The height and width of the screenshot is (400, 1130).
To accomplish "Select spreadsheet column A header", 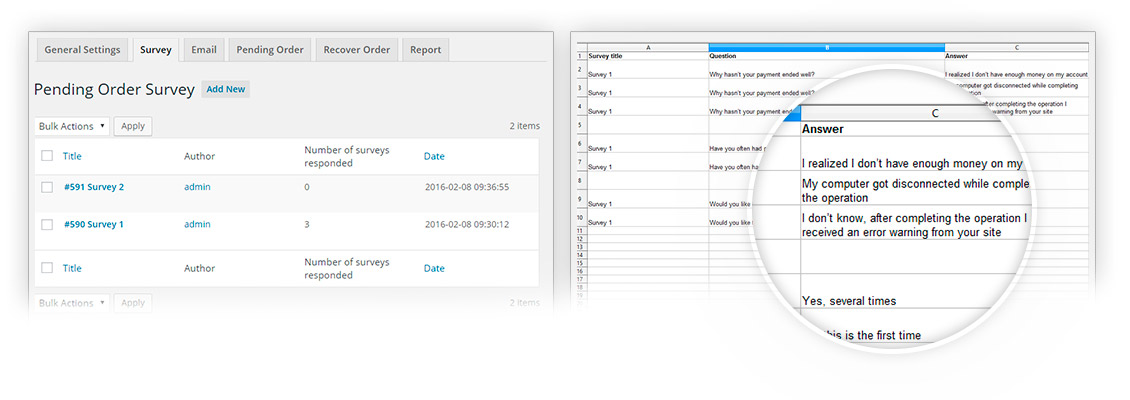I will [x=647, y=47].
